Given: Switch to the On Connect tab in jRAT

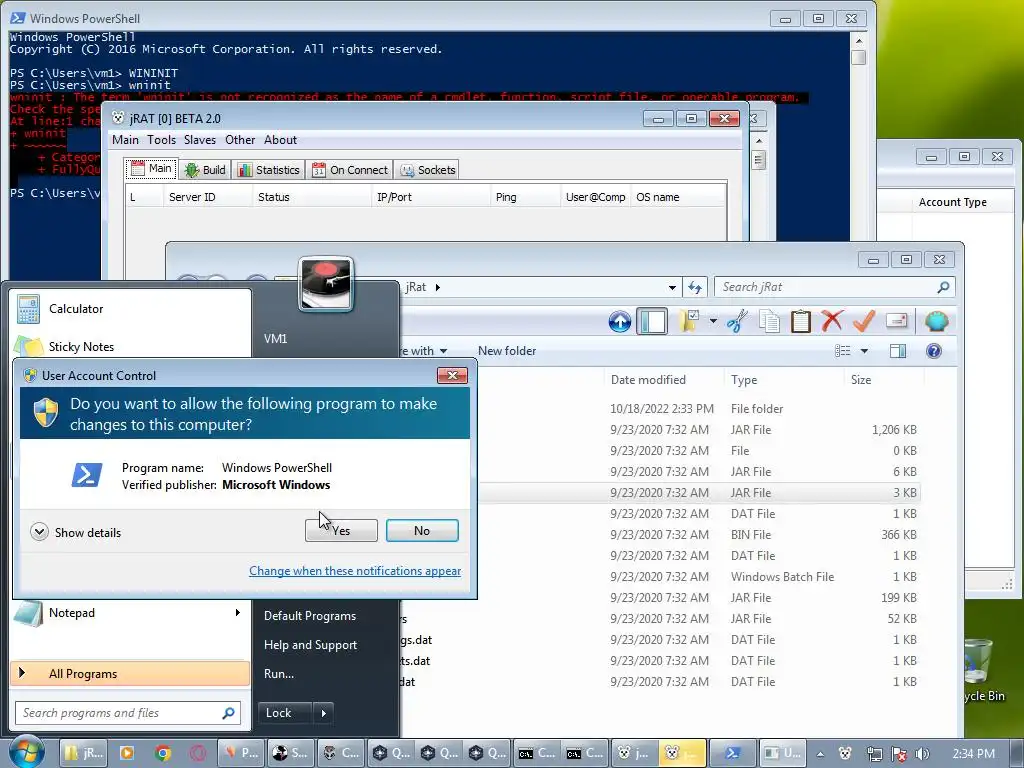Looking at the screenshot, I should click(x=350, y=170).
